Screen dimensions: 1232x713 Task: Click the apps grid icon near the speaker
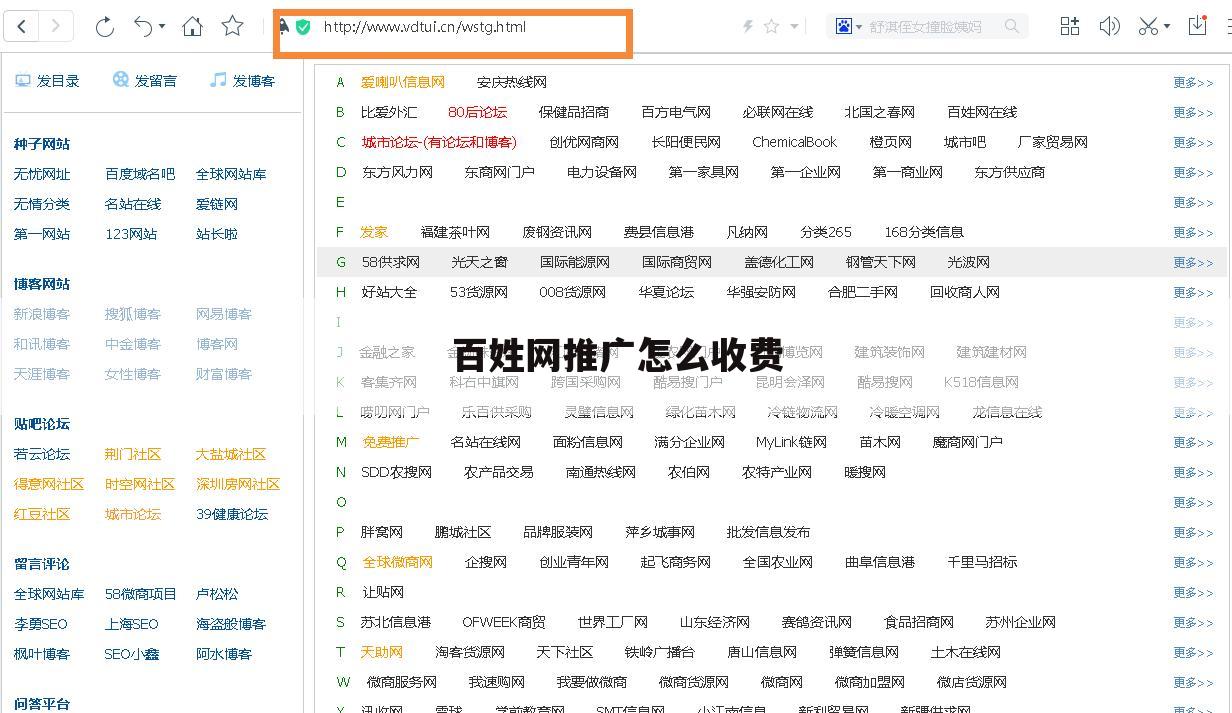[1069, 26]
